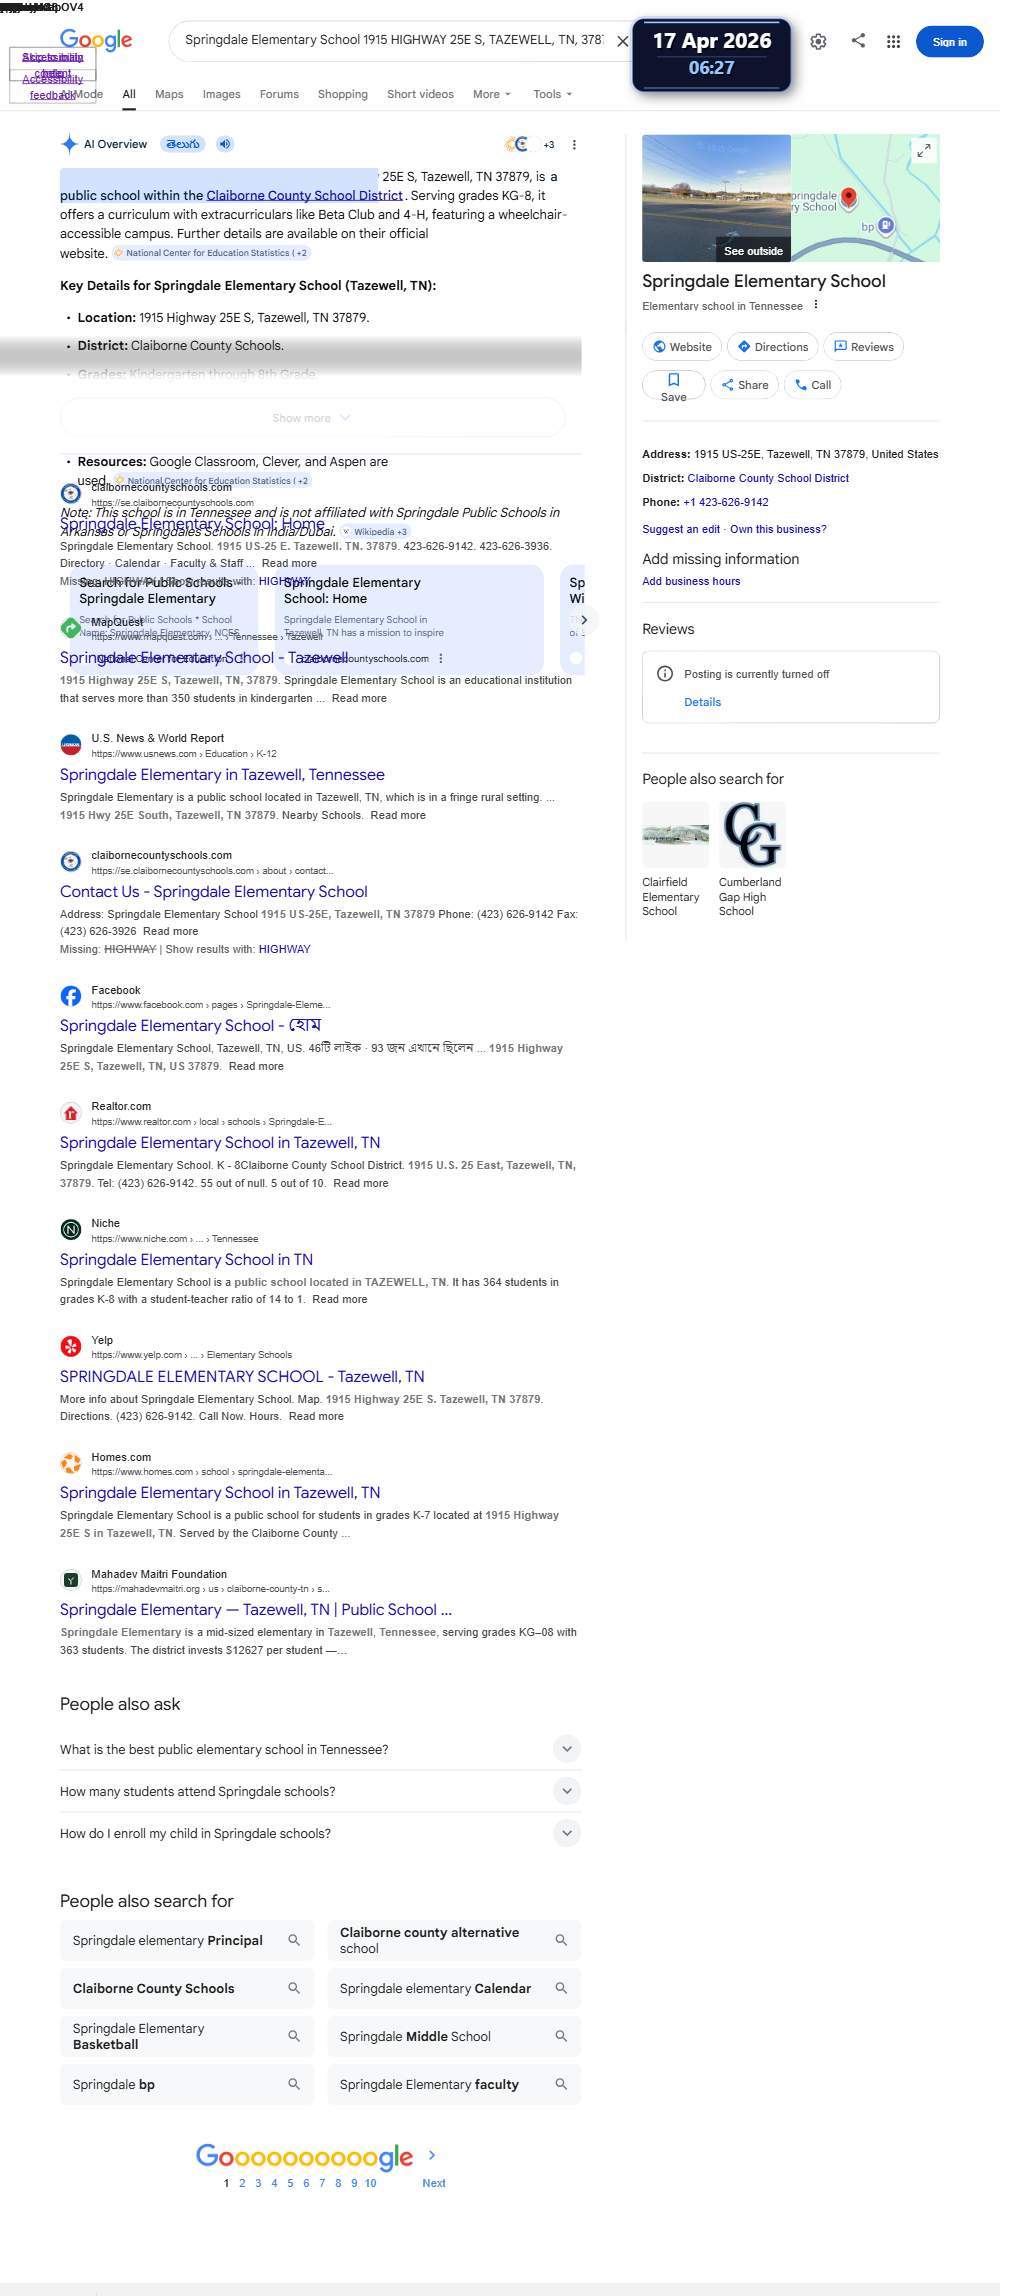1012x2296 pixels.
Task: Call Springdale Elementary School
Action: pyautogui.click(x=813, y=385)
